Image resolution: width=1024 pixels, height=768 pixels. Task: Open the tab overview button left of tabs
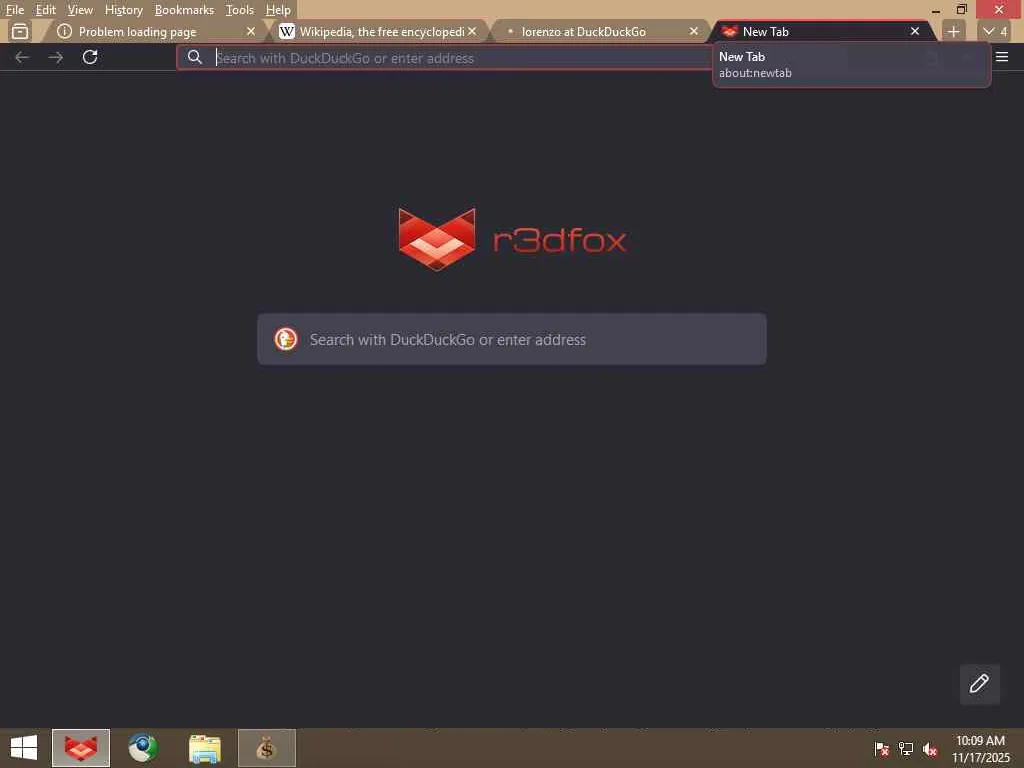click(x=20, y=31)
